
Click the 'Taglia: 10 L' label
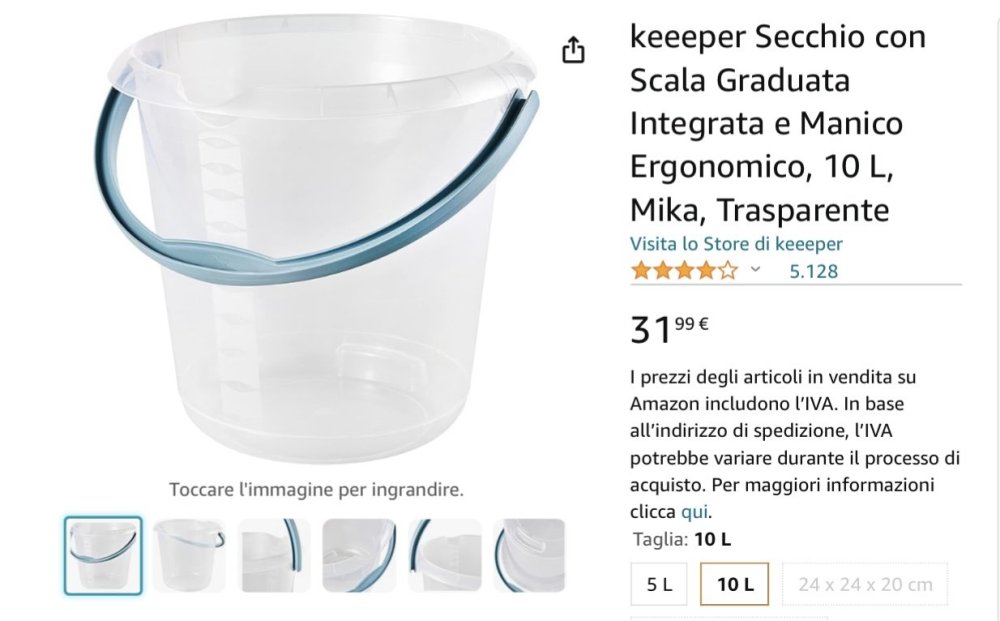(x=682, y=540)
